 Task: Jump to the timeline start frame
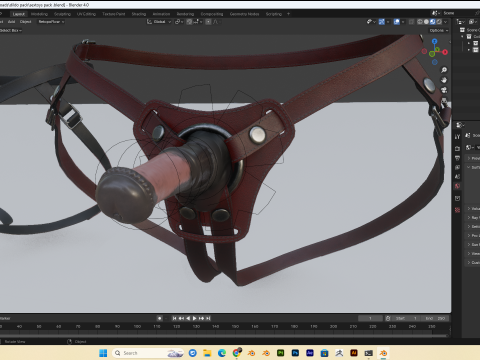click(x=174, y=318)
